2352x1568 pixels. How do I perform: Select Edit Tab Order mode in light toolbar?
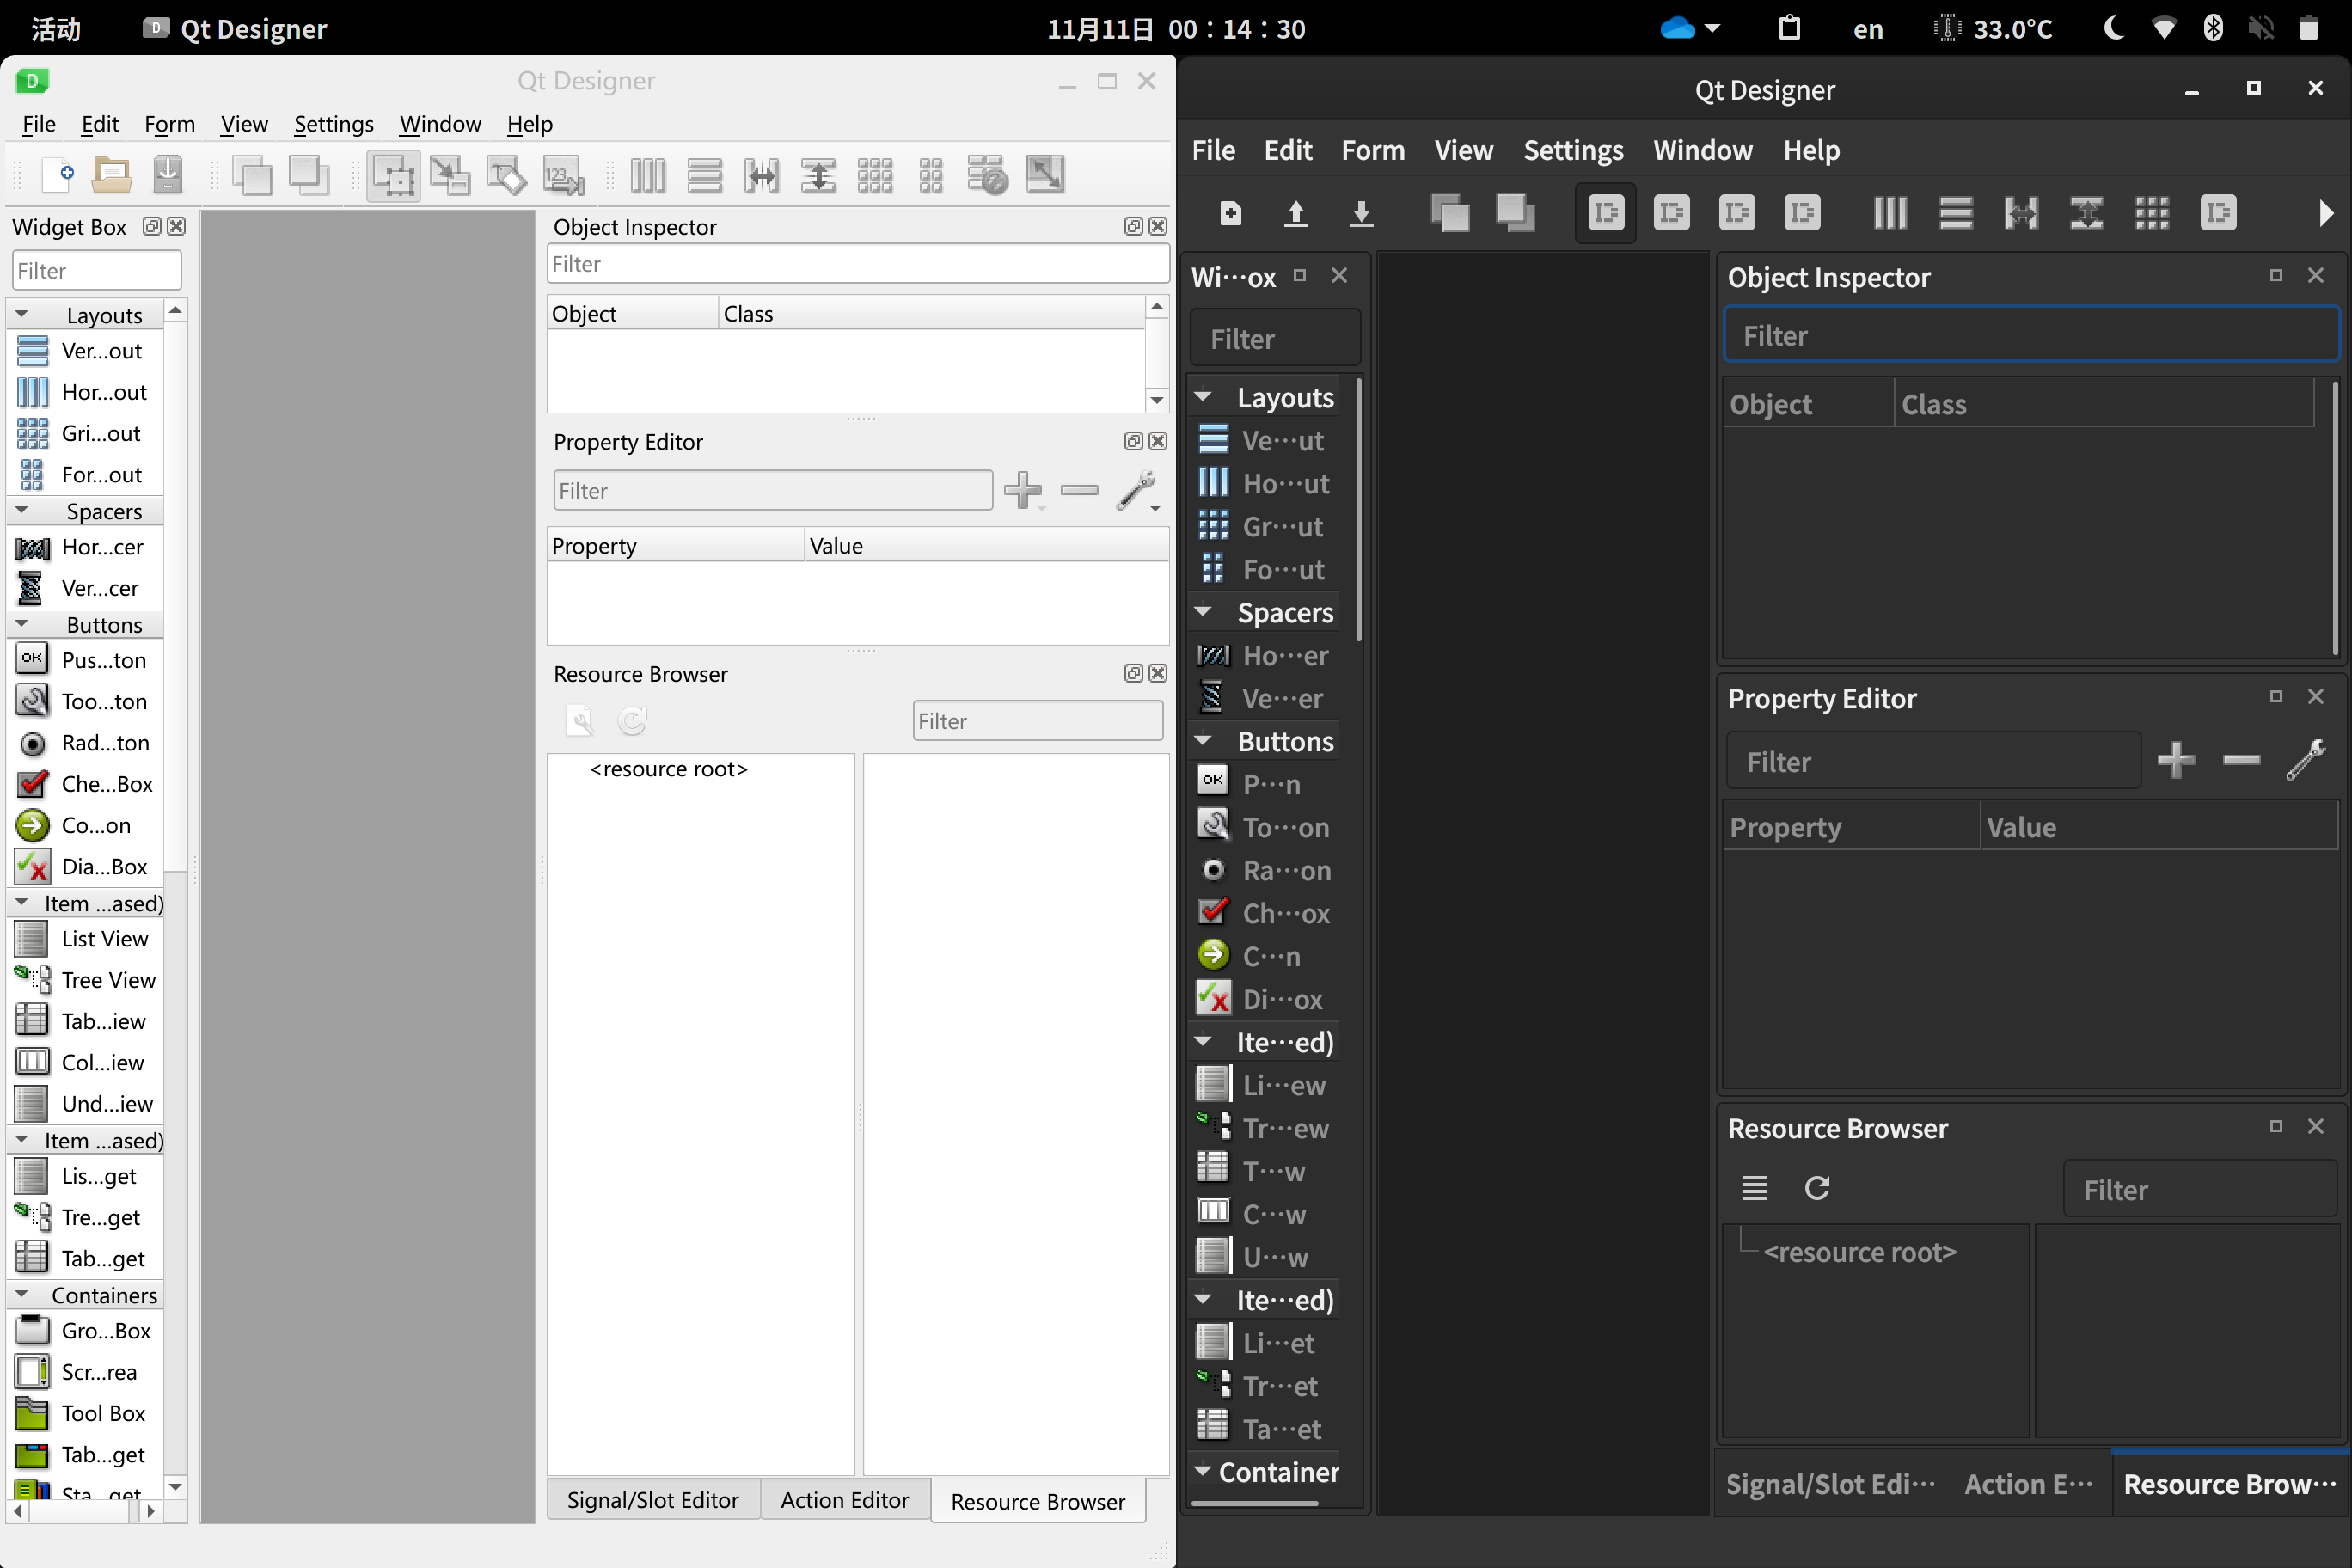(x=563, y=176)
